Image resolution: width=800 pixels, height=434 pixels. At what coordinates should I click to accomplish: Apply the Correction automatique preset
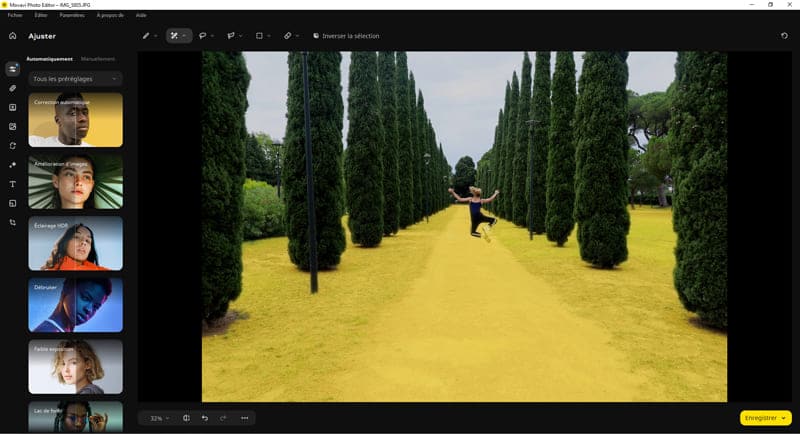pyautogui.click(x=76, y=120)
